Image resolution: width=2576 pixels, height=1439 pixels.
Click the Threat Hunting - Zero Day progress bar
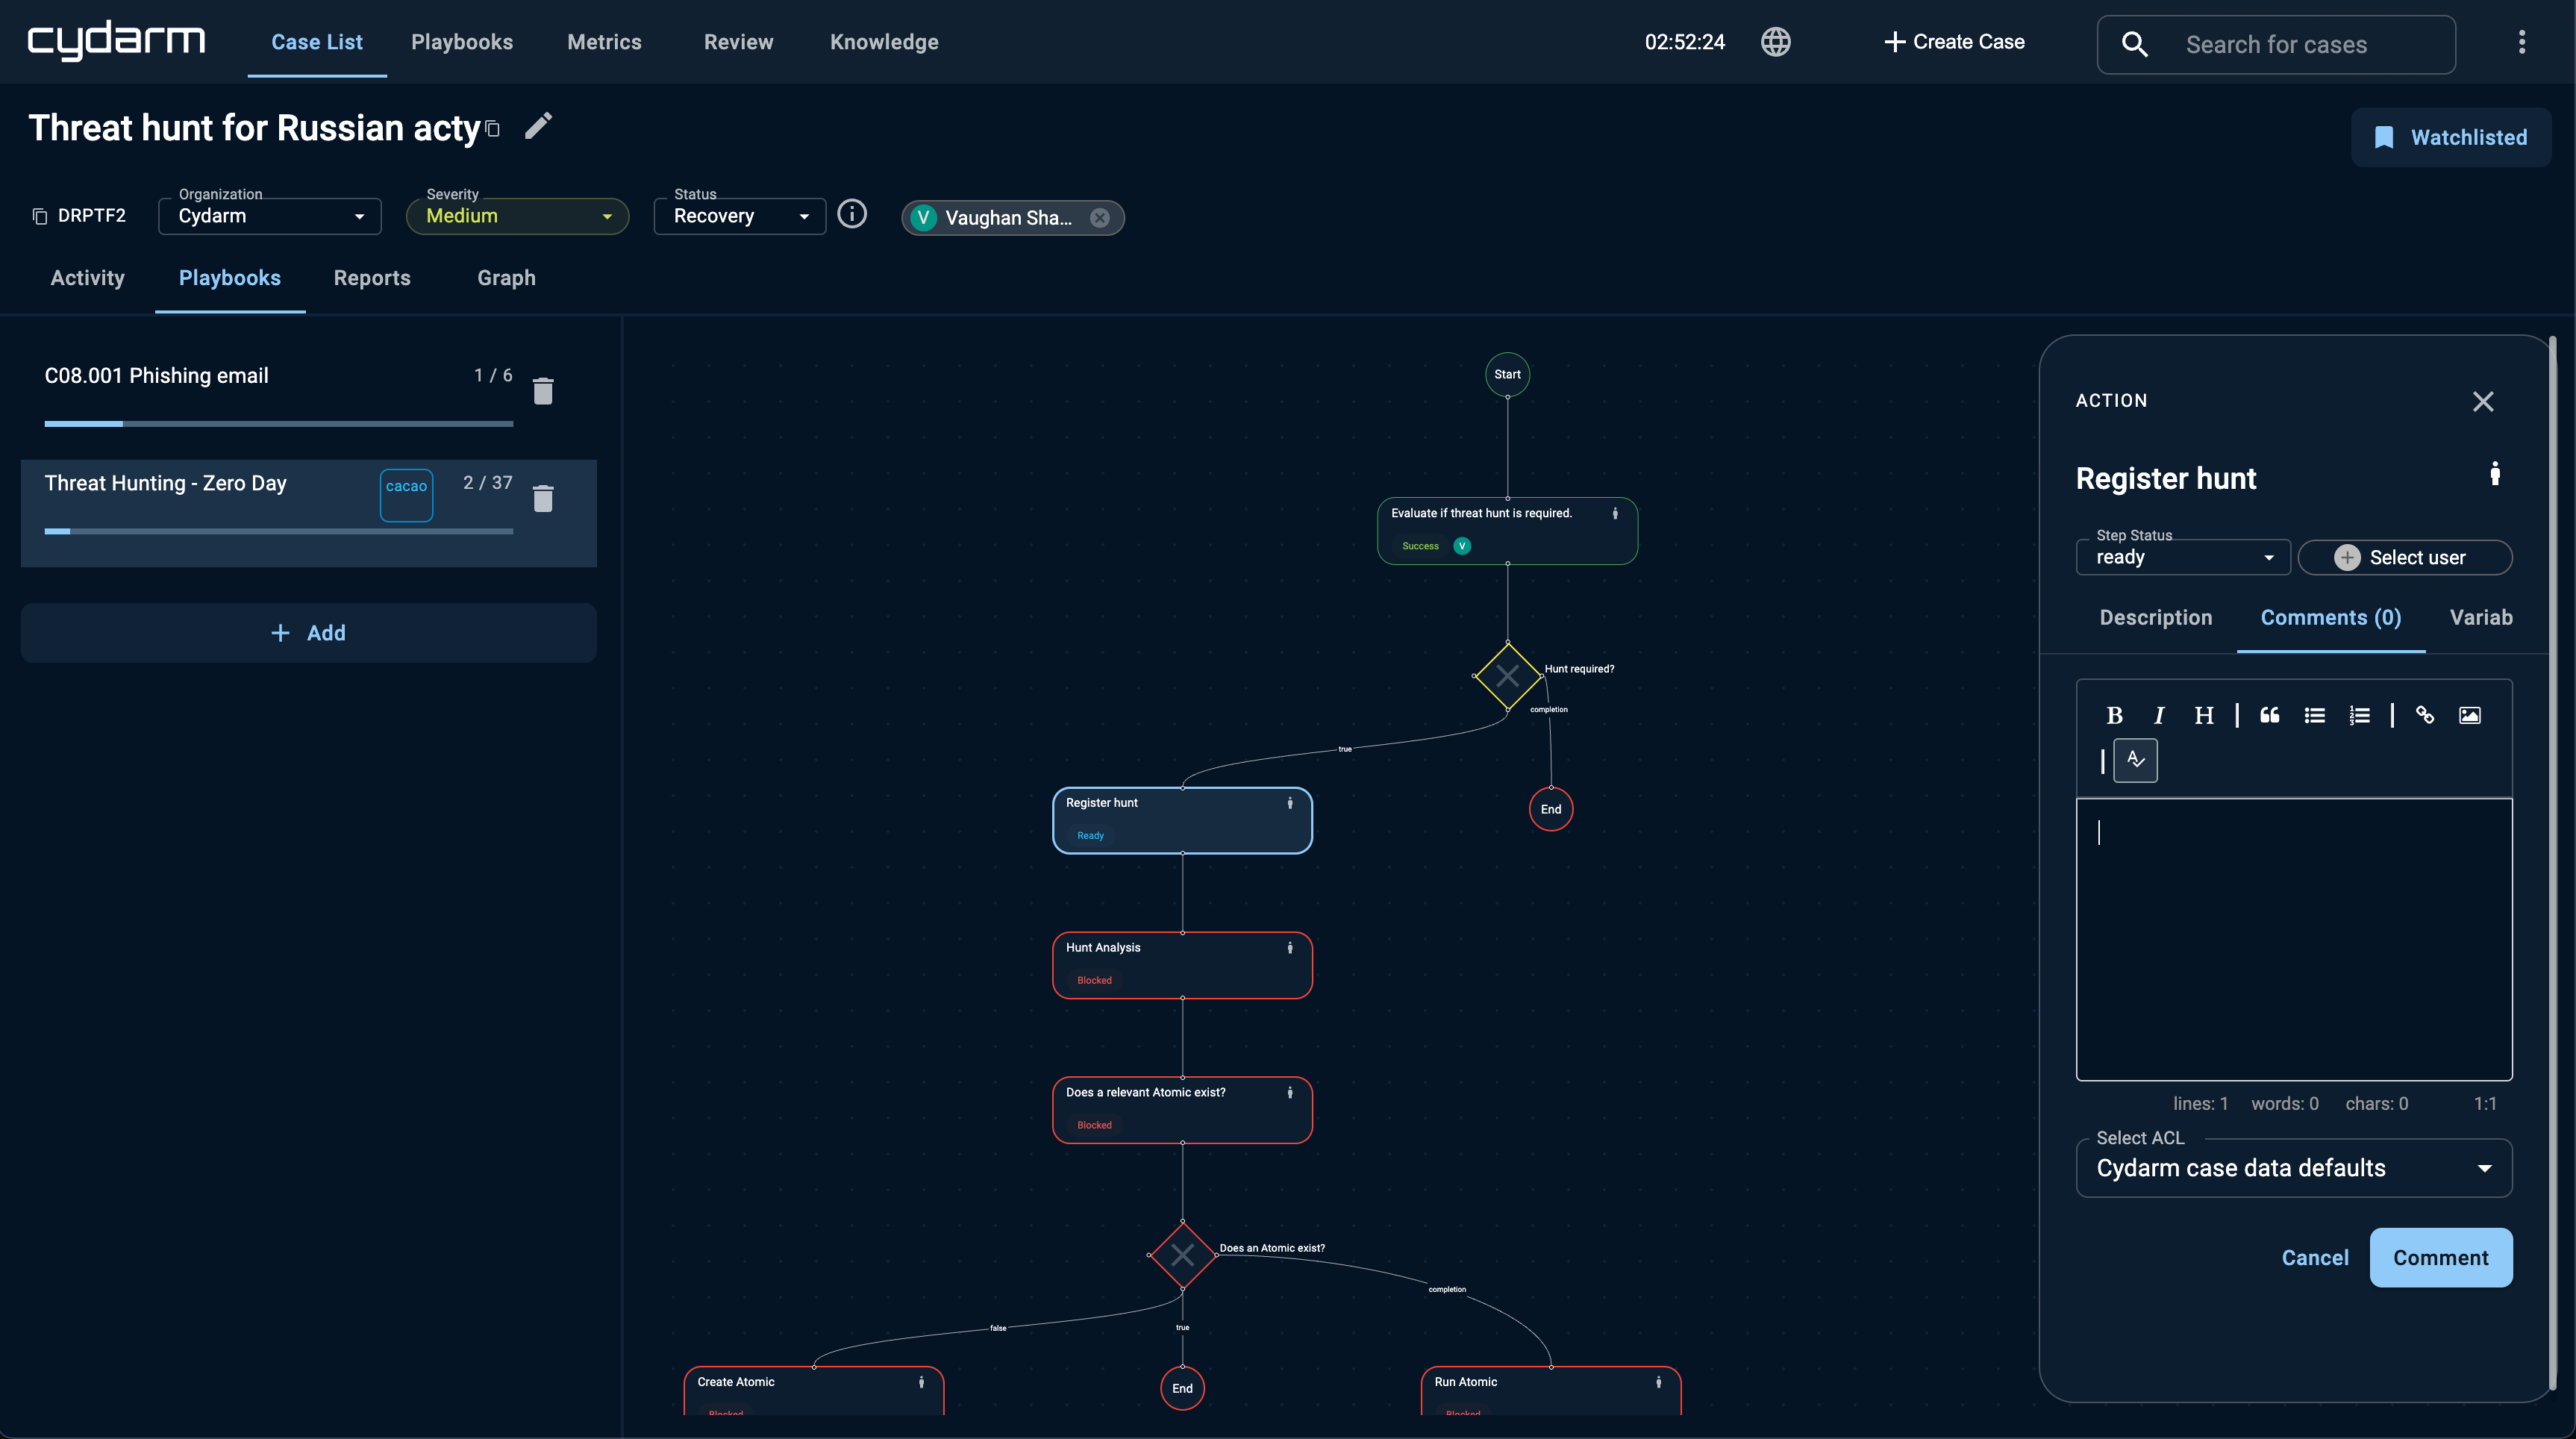[278, 531]
